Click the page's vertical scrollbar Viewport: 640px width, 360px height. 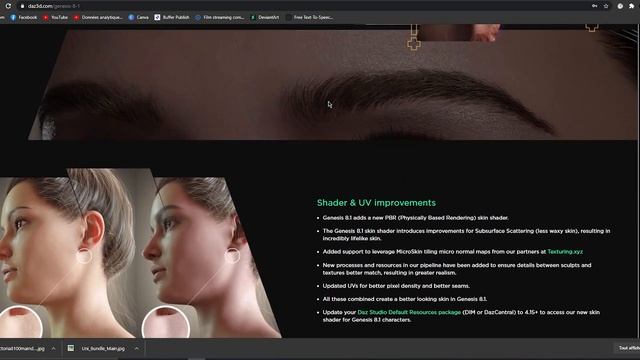pyautogui.click(x=638, y=180)
